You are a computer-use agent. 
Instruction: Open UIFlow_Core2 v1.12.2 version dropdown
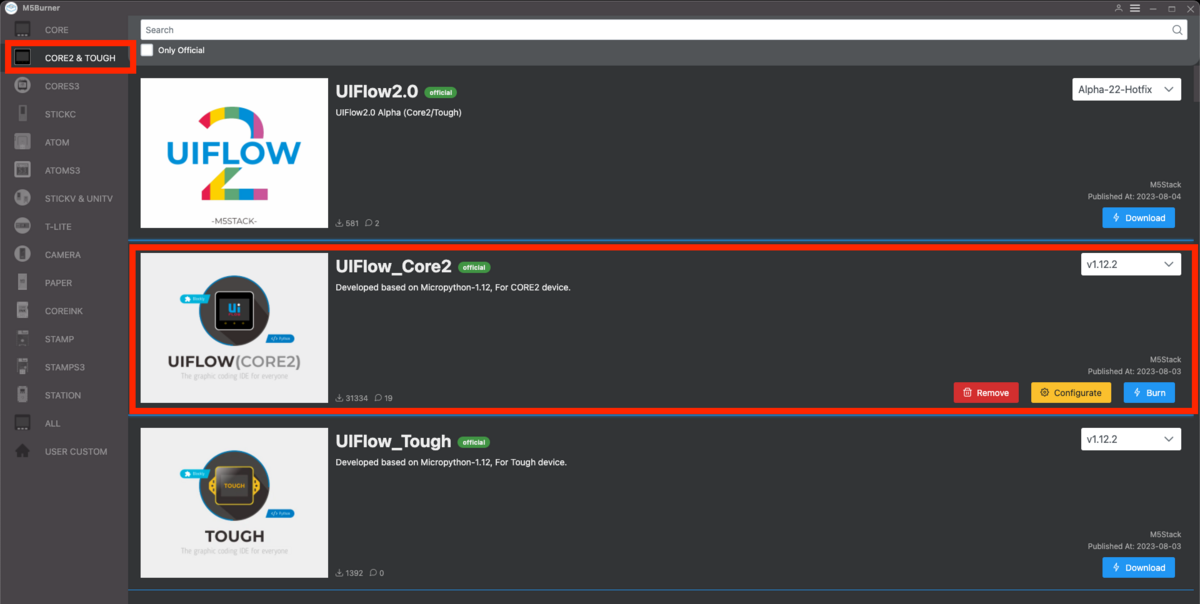(1130, 264)
